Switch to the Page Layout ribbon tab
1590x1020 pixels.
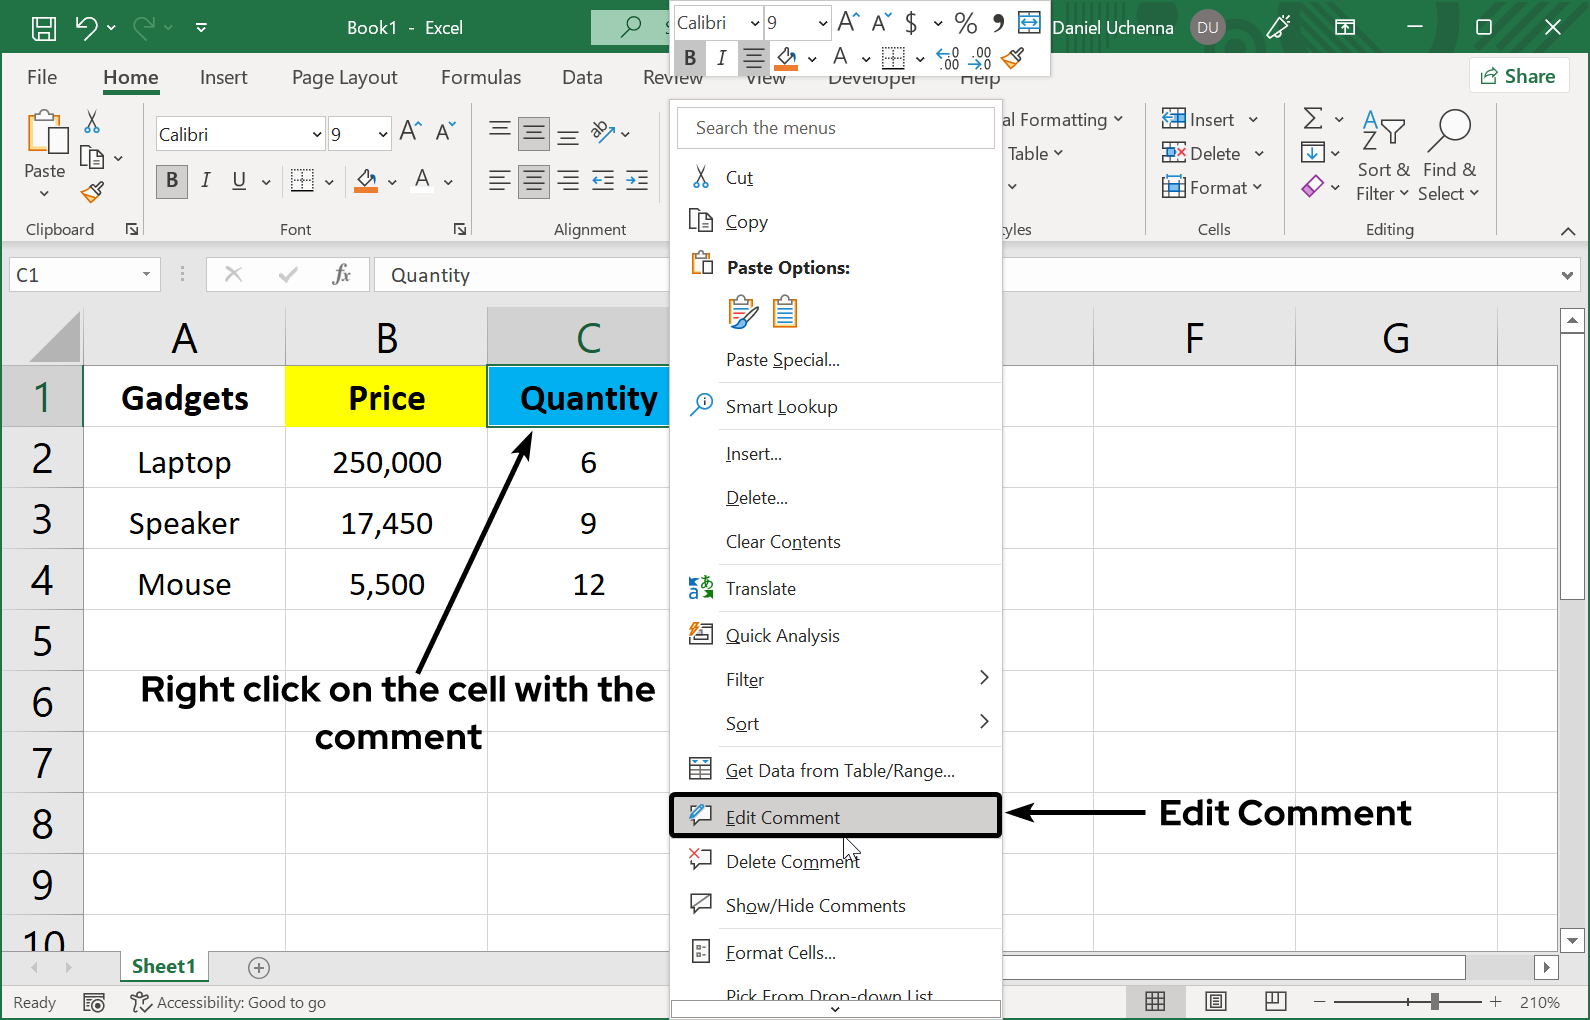(x=344, y=77)
